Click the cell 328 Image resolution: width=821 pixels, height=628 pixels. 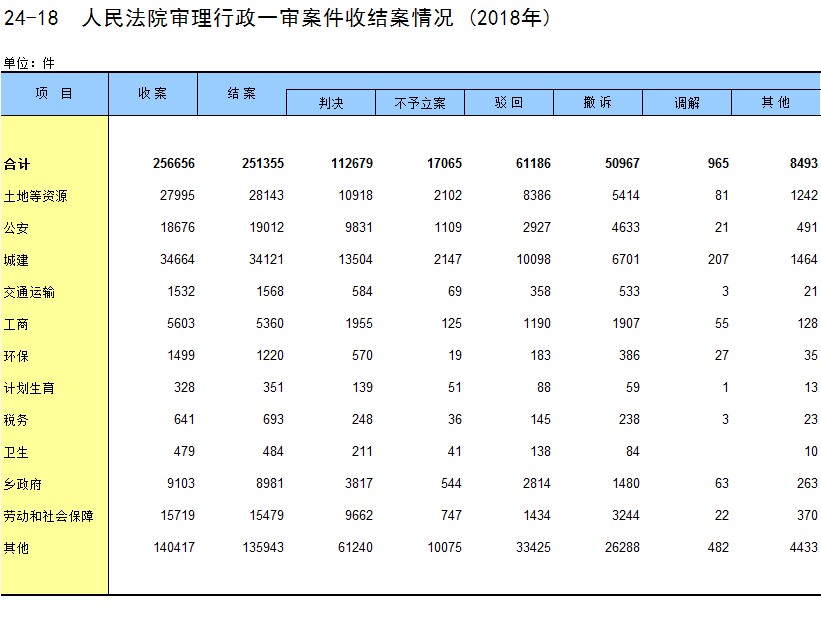tap(184, 387)
